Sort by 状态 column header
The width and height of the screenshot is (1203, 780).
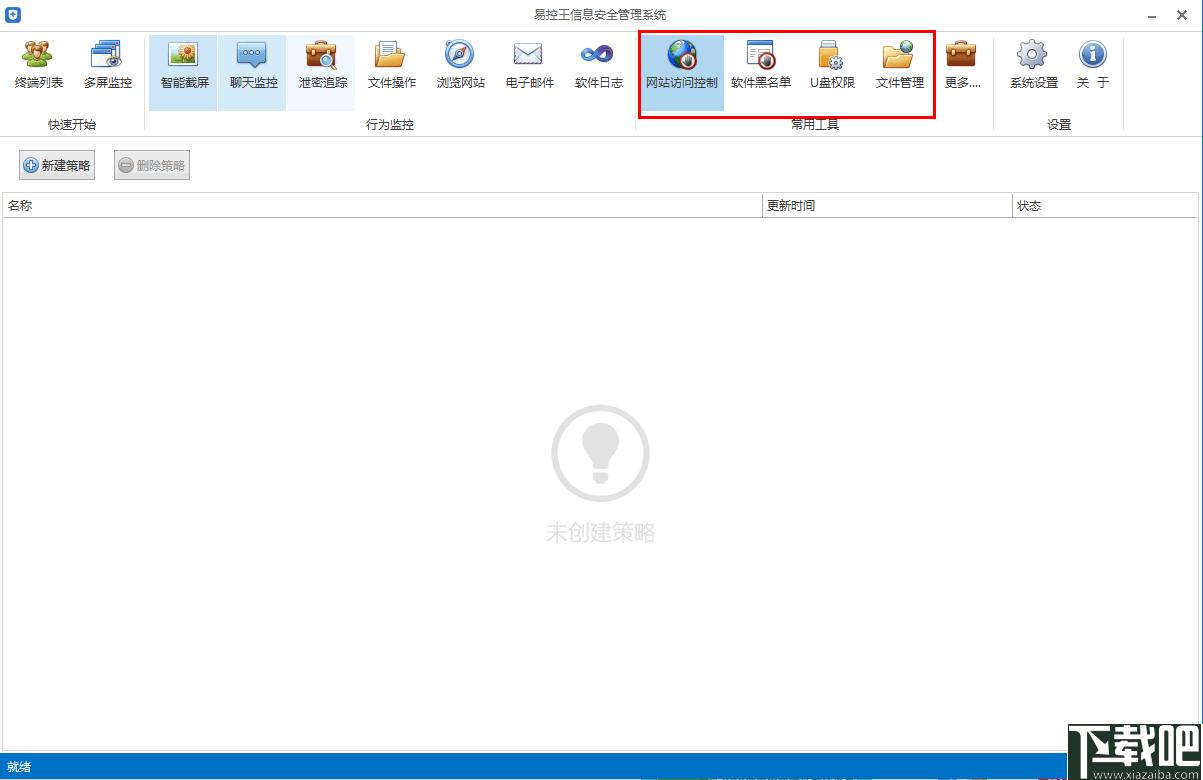(1105, 205)
